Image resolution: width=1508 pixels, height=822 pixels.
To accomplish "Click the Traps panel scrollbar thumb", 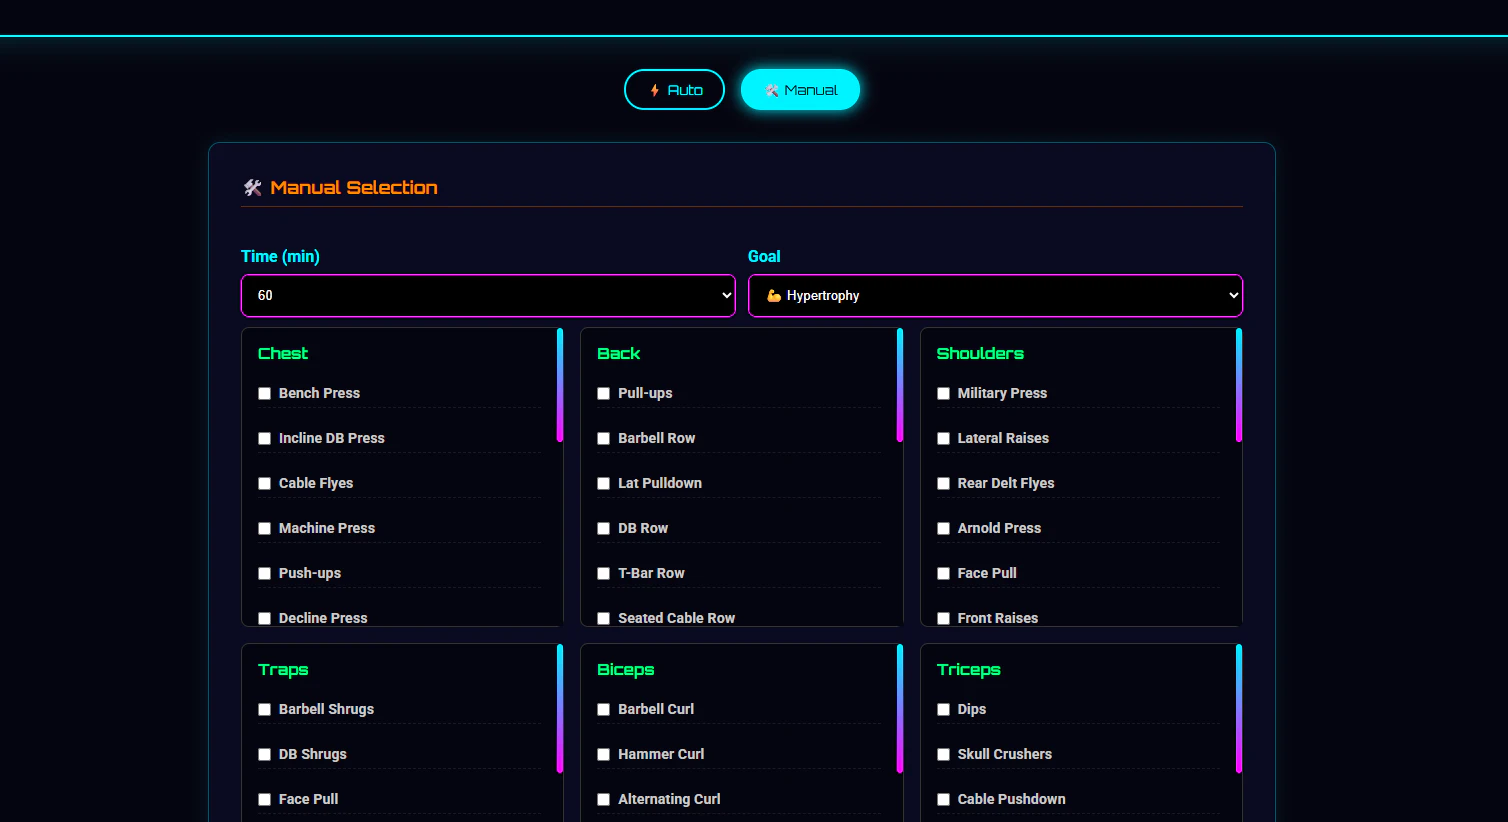I will point(560,709).
